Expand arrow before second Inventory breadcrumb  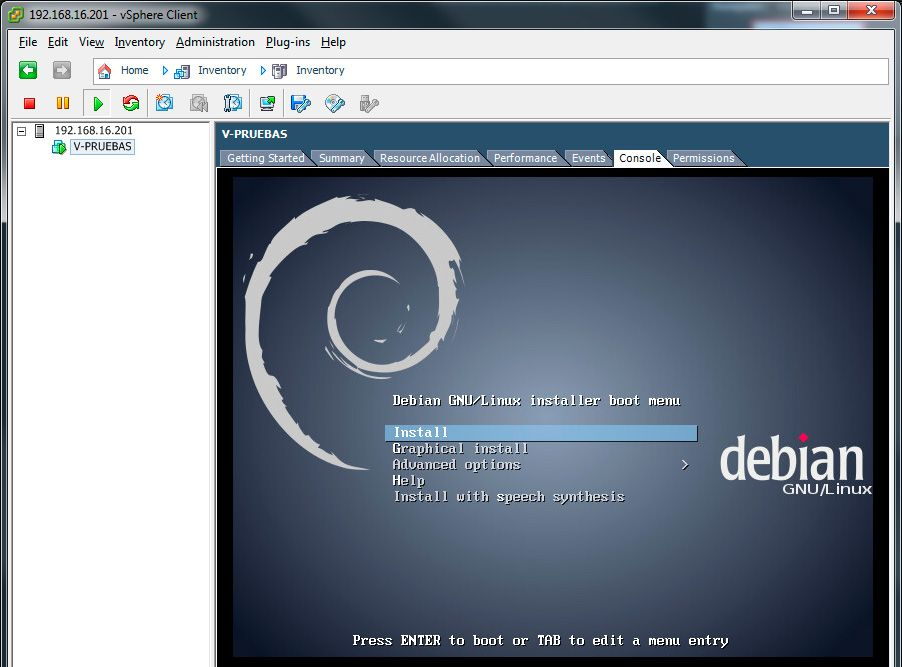click(x=263, y=71)
